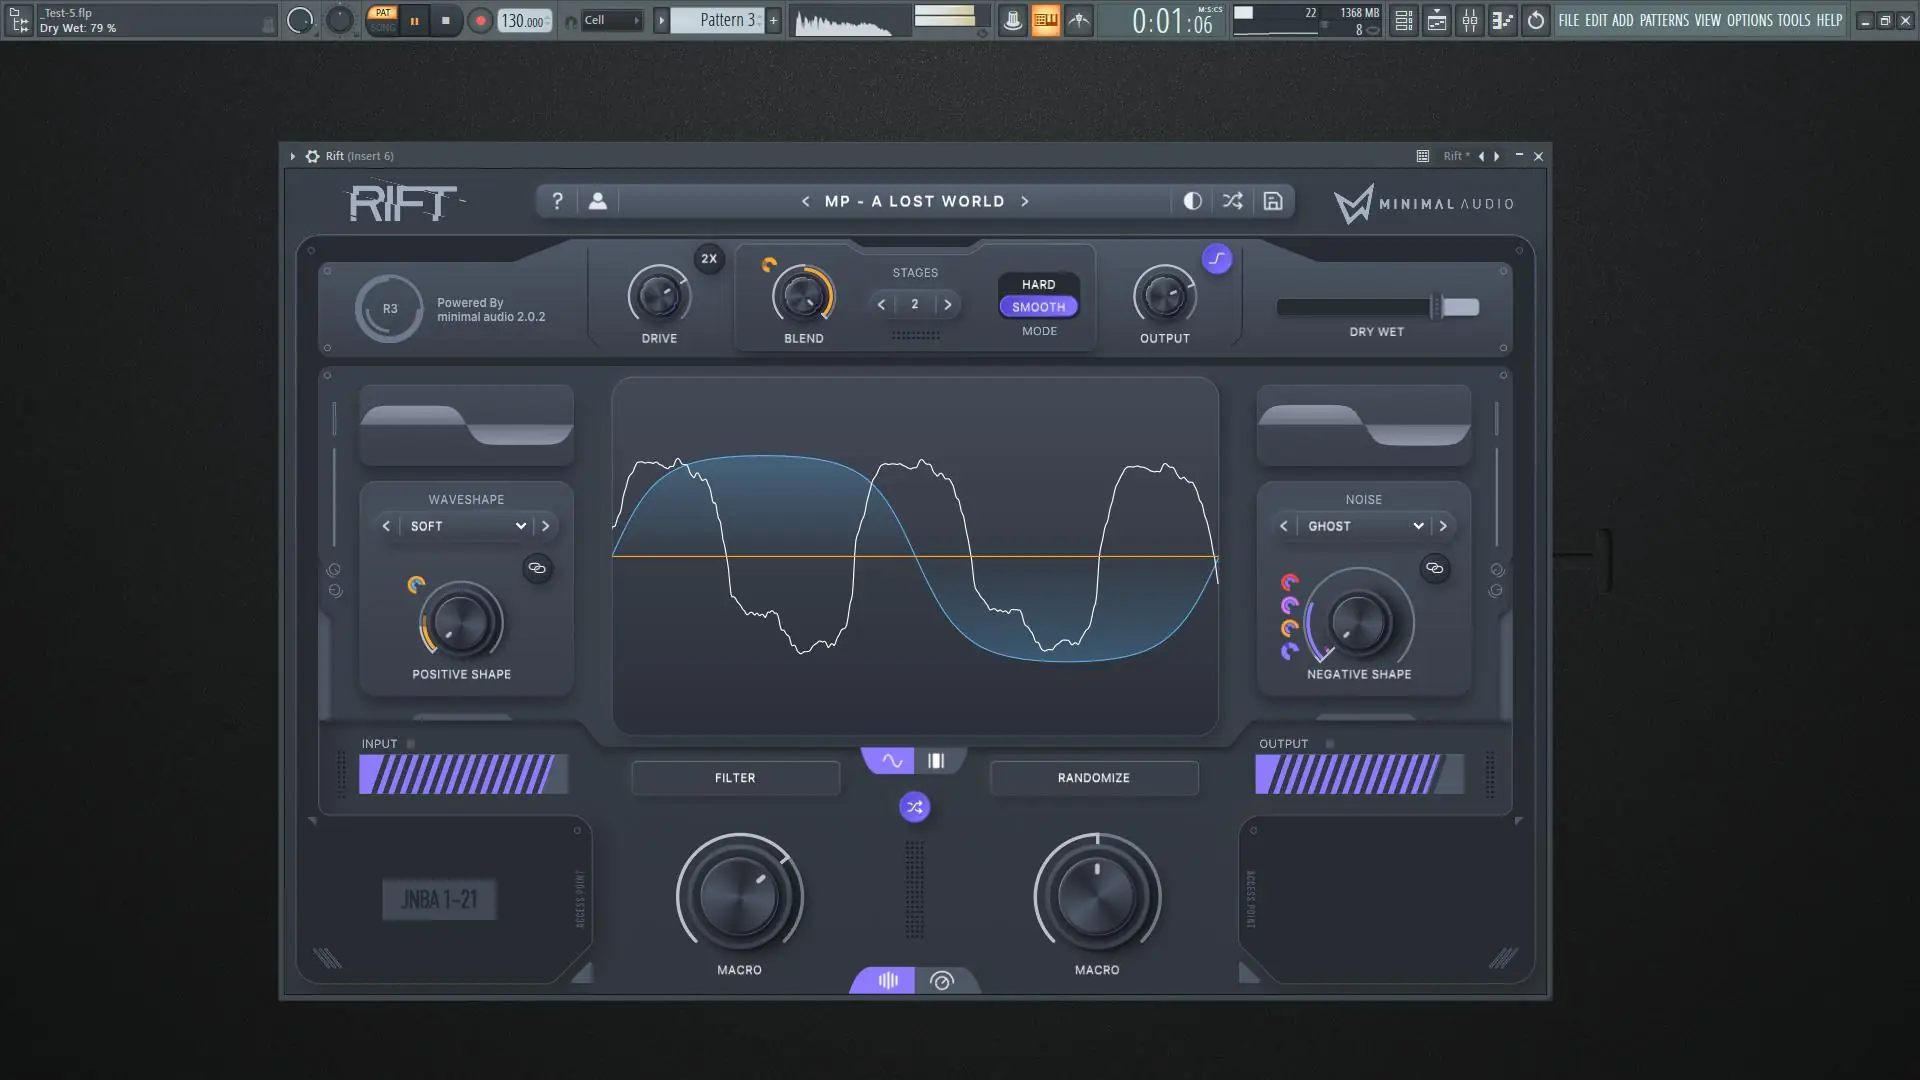Screen dimensions: 1920x1080
Task: Open the PATTERNS menu
Action: coord(1664,20)
